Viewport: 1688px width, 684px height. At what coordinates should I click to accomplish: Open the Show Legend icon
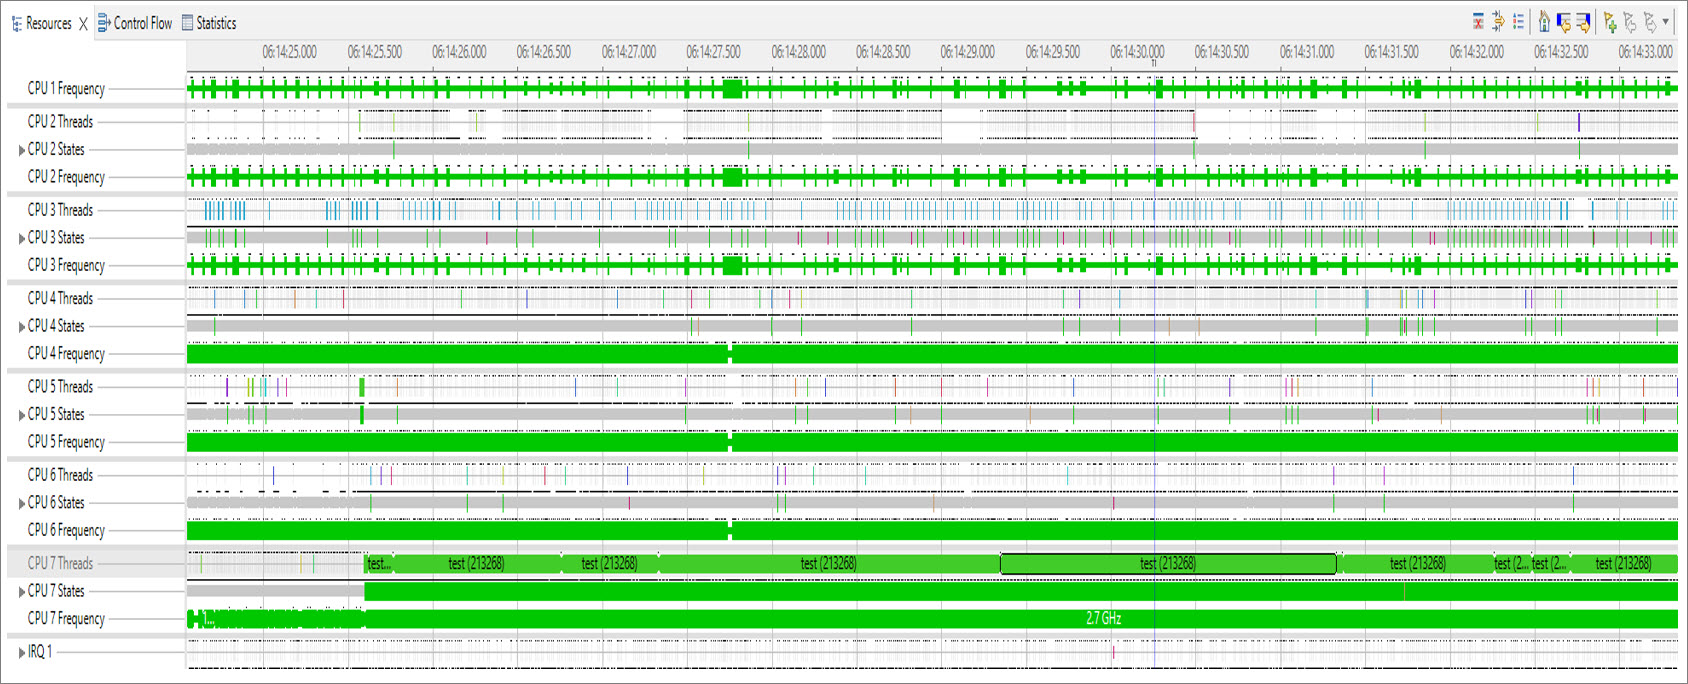tap(1518, 22)
